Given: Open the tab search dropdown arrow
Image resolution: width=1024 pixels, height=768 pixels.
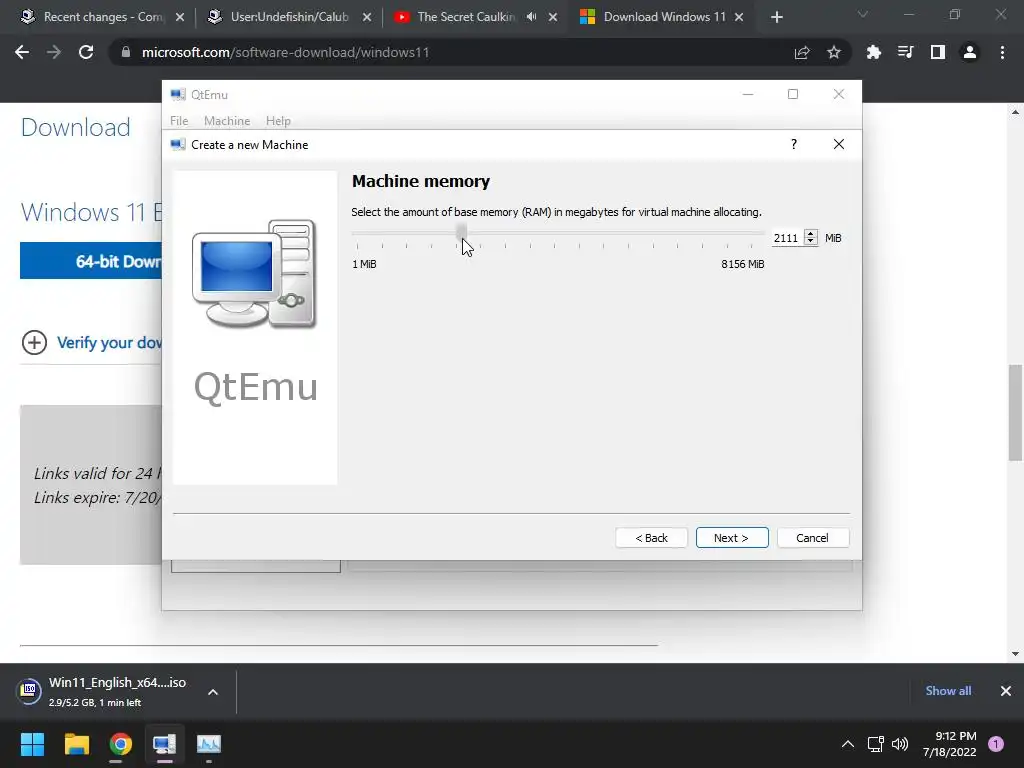Looking at the screenshot, I should [863, 14].
